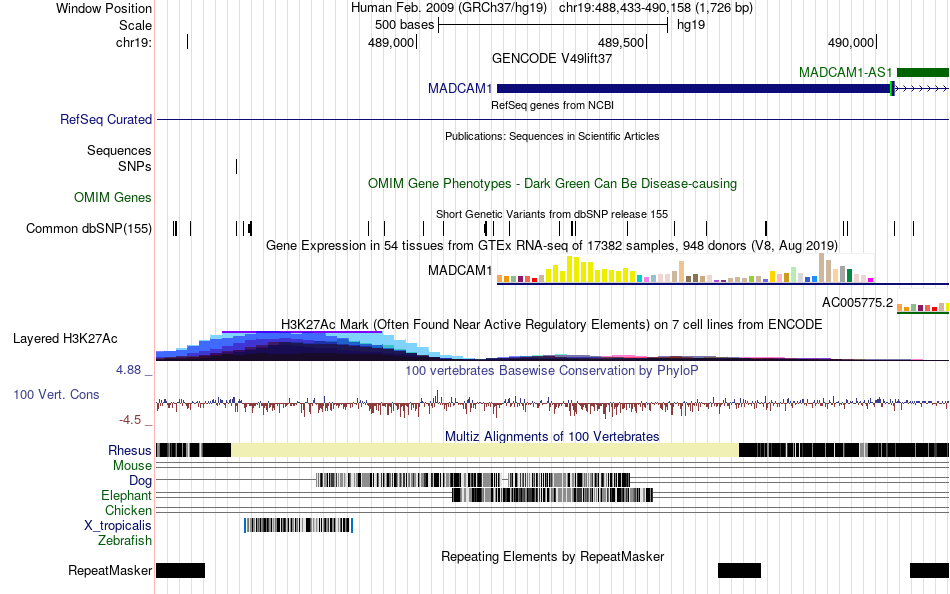Click Short Genetic Variants dbSNP 155 title

(x=552, y=214)
